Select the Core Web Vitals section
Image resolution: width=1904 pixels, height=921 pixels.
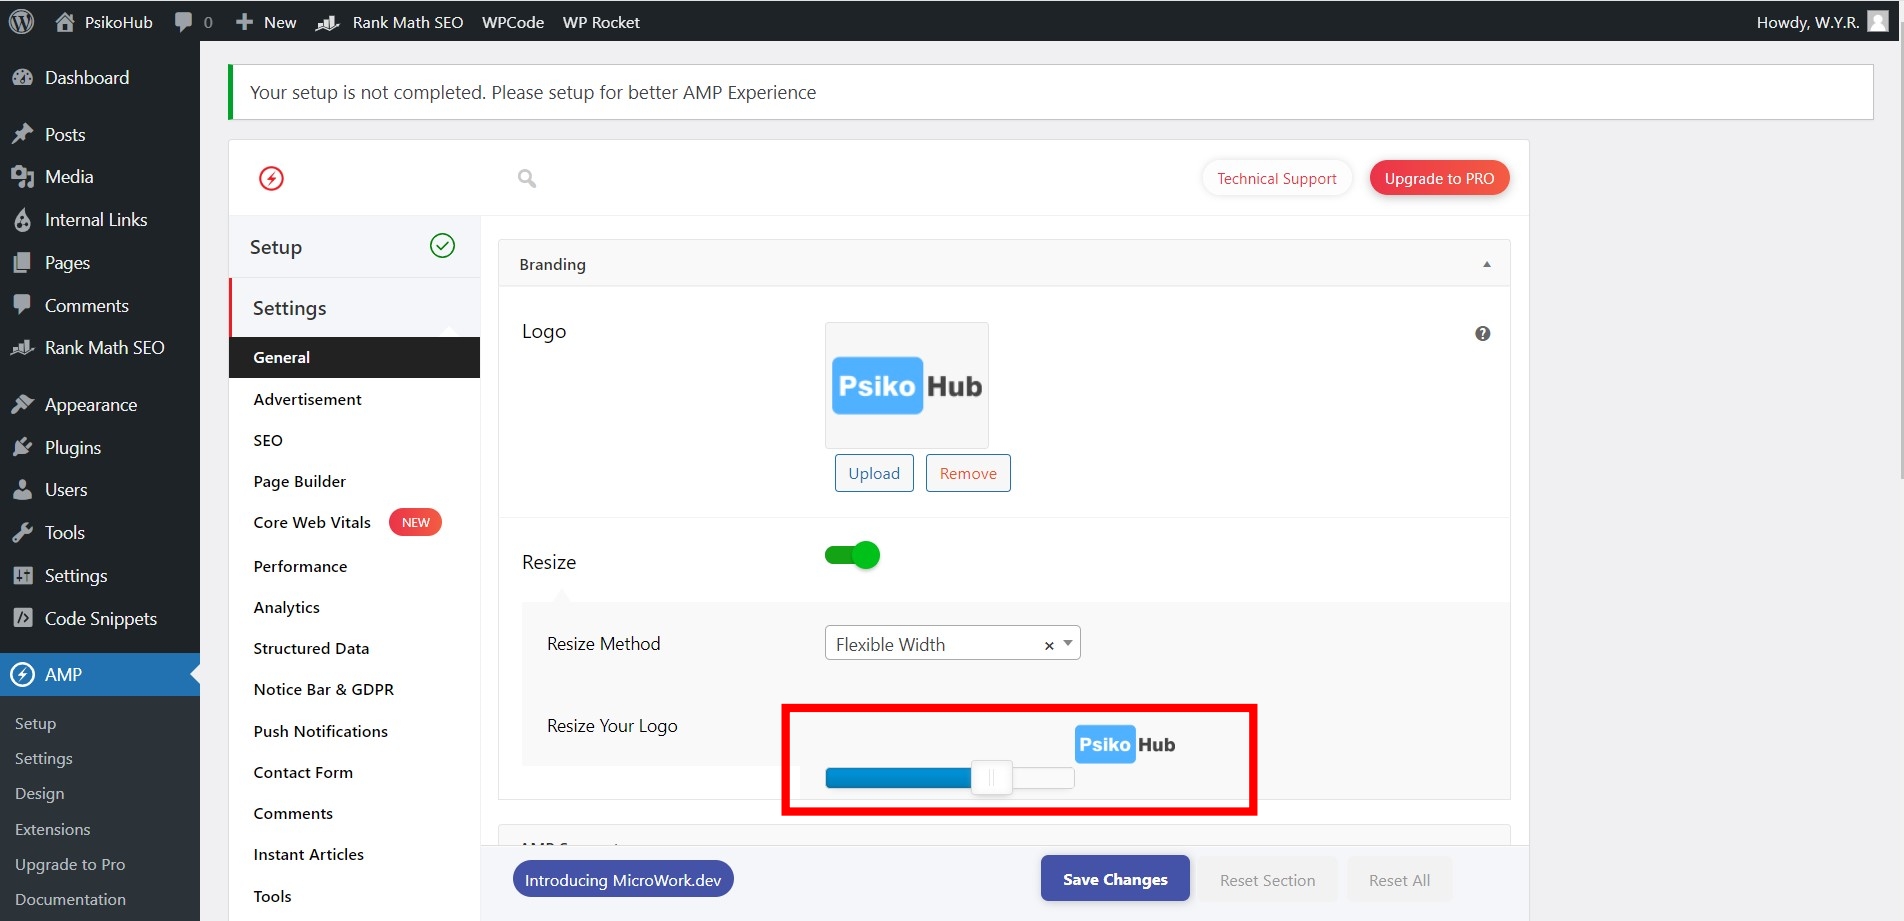(x=312, y=522)
